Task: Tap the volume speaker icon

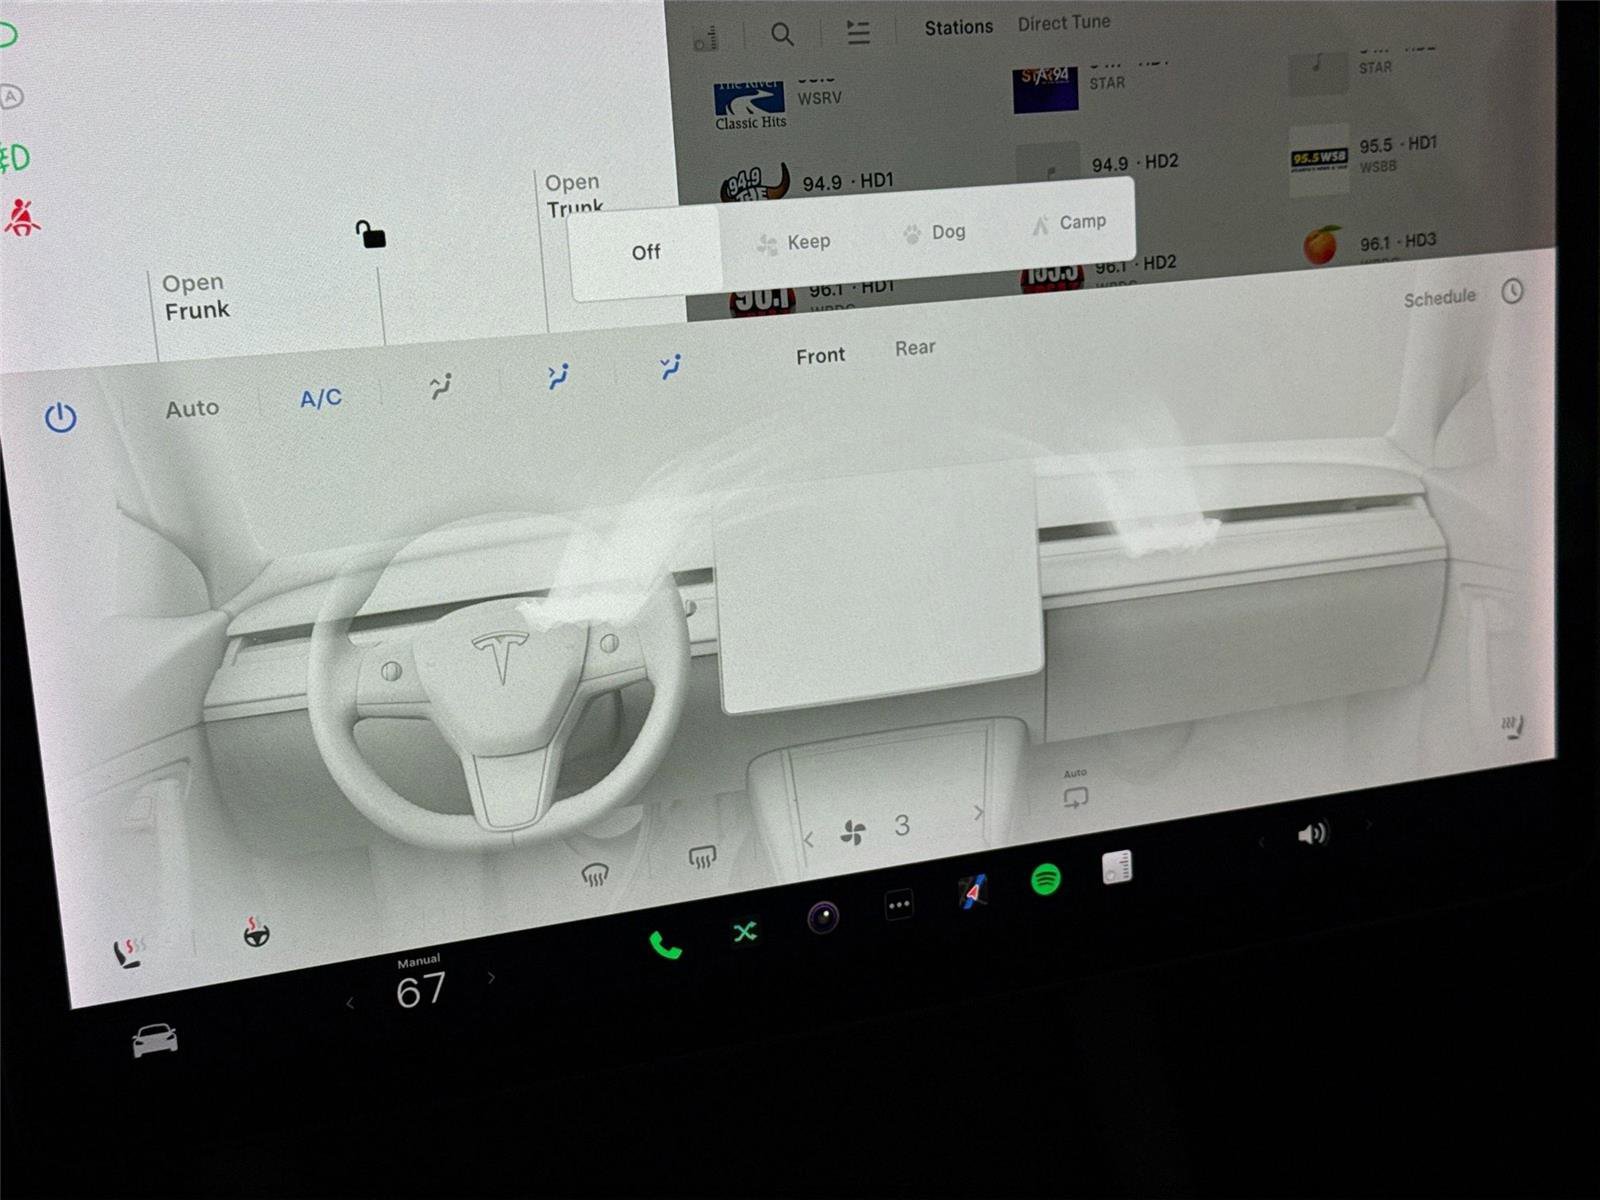Action: click(x=1315, y=834)
